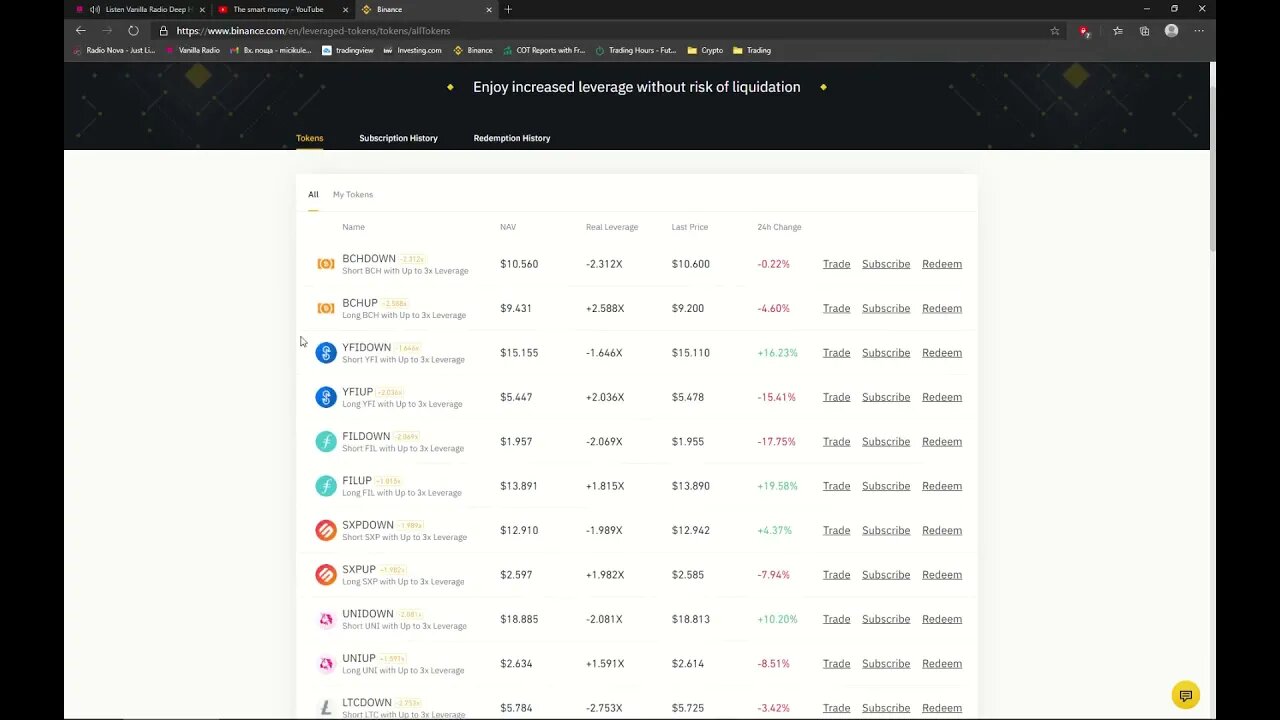Switch to the My Tokens filter
Screen dimensions: 1280x720
pyautogui.click(x=353, y=194)
